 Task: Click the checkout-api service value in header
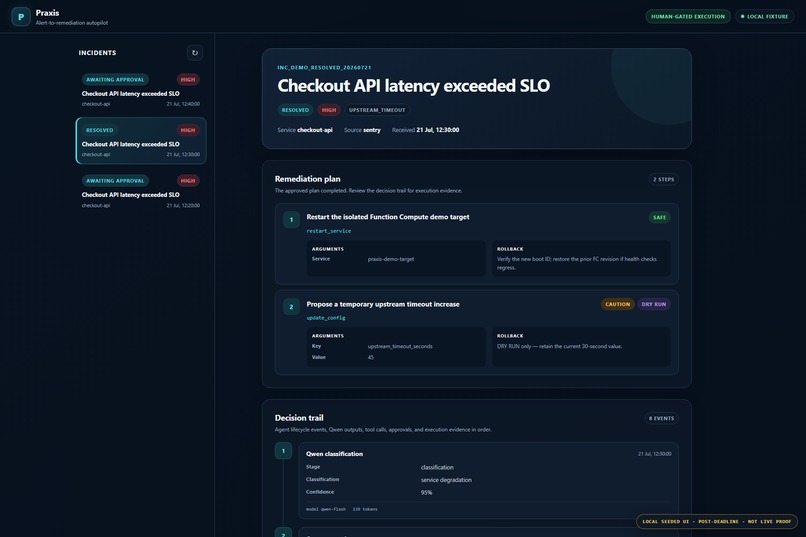click(315, 130)
